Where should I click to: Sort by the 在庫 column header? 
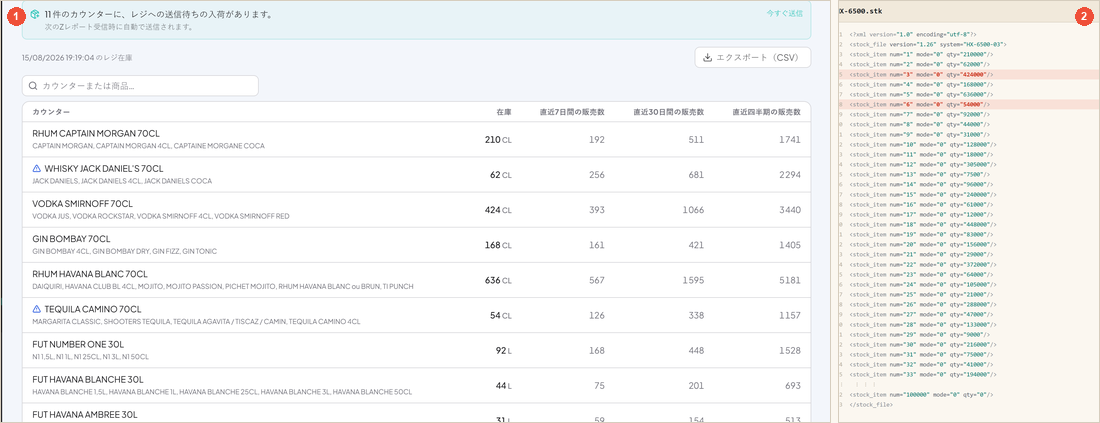(504, 112)
